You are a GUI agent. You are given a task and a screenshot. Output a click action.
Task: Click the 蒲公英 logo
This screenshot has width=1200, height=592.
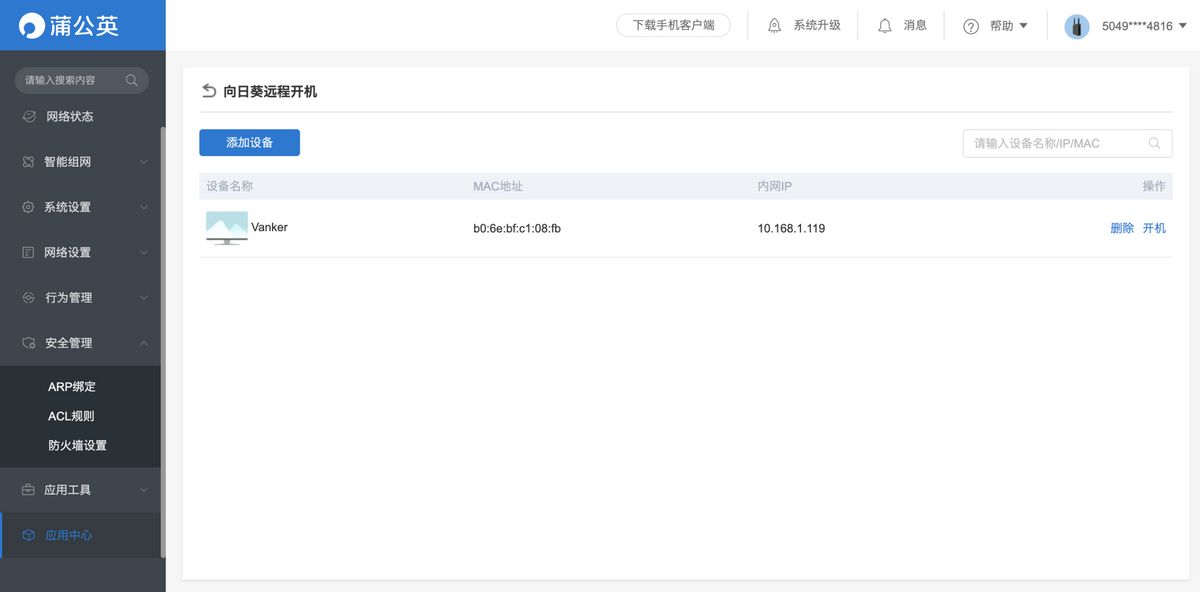70,25
